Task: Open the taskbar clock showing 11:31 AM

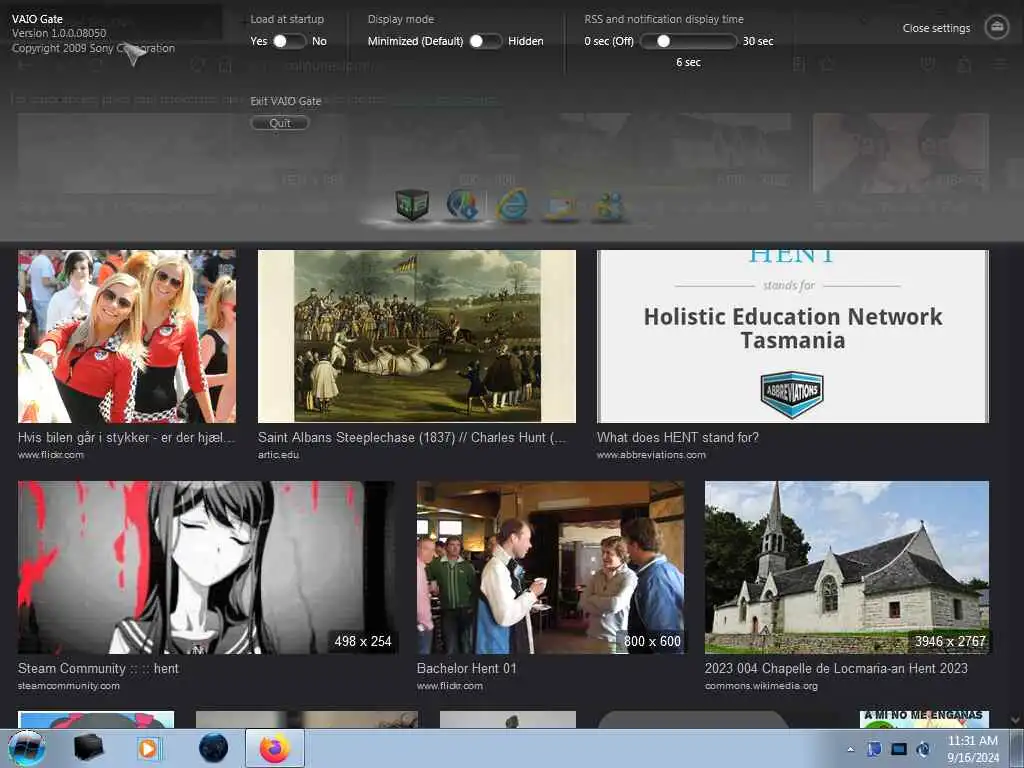Action: click(972, 749)
